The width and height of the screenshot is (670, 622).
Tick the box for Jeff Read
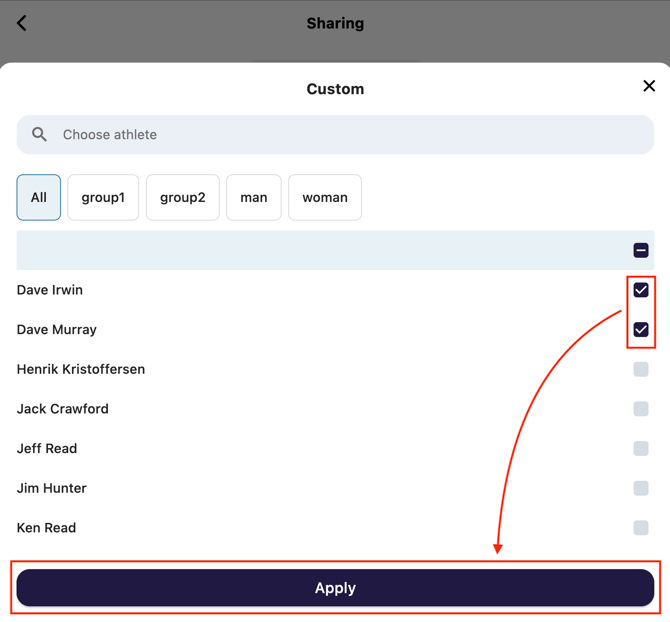tap(641, 448)
